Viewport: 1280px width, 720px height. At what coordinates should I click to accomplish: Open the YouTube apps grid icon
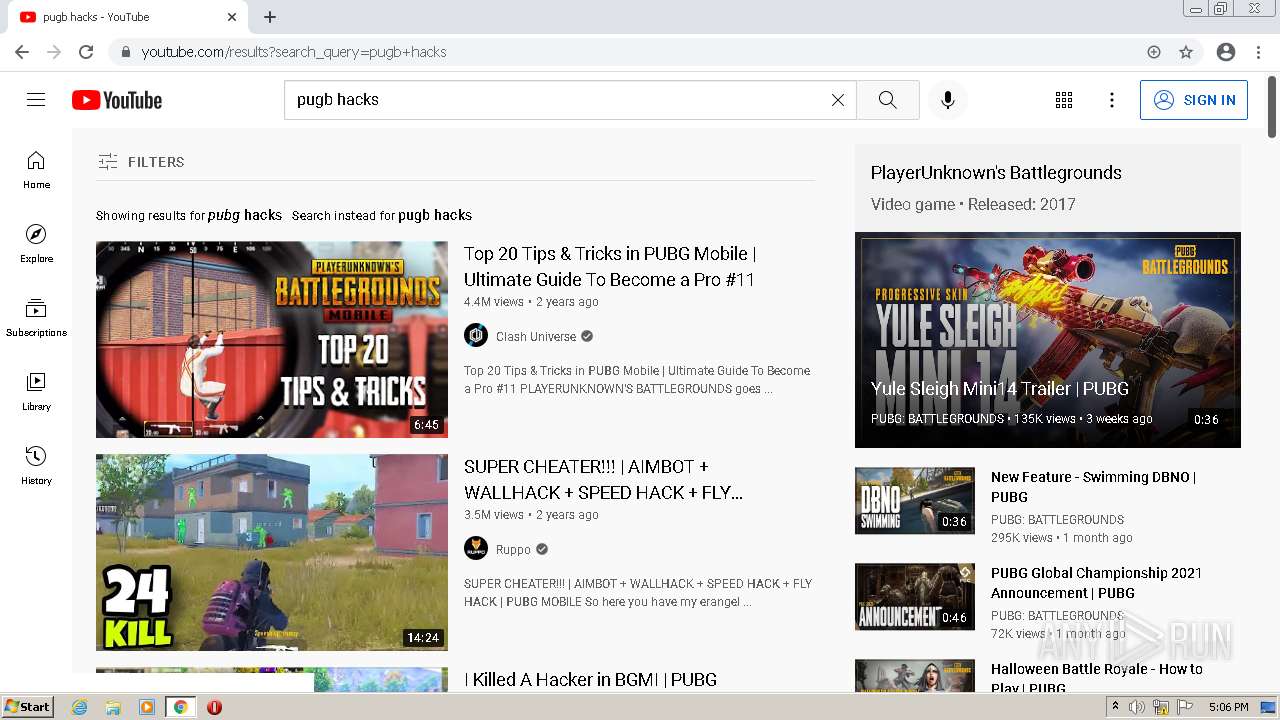click(x=1064, y=100)
